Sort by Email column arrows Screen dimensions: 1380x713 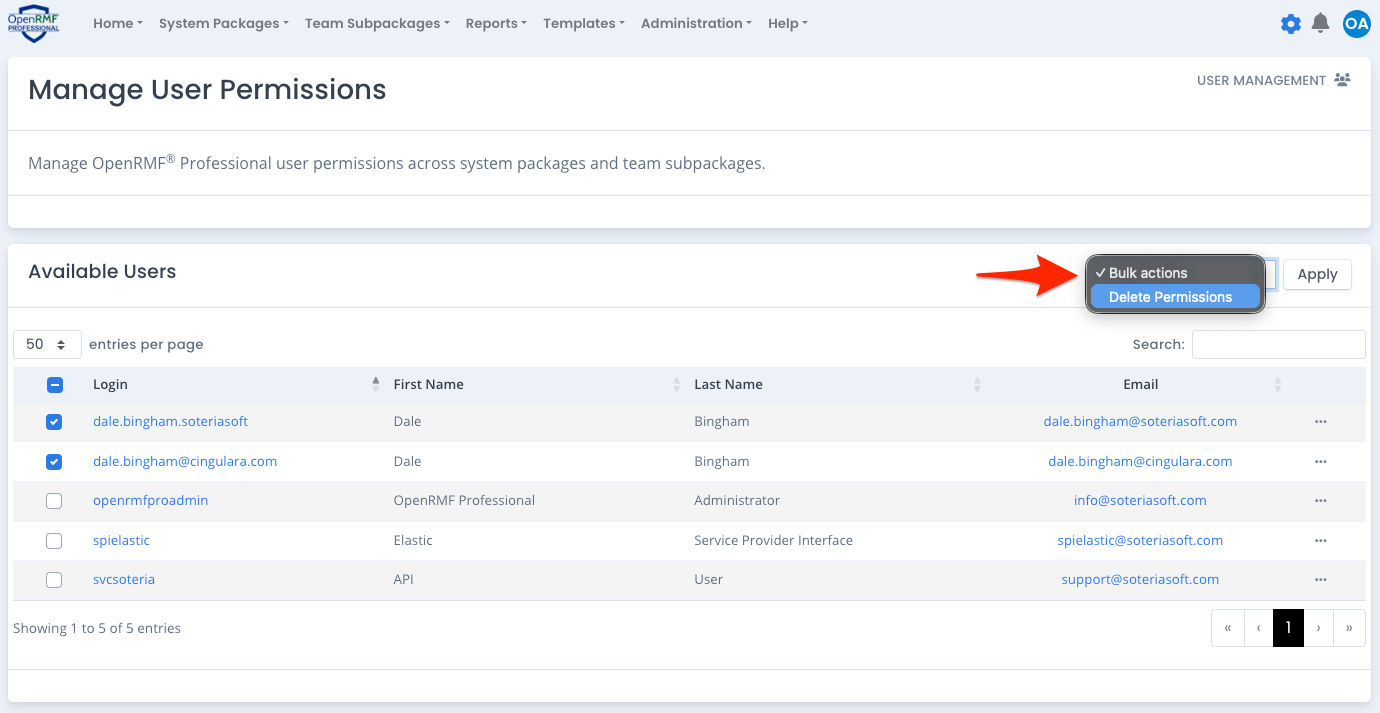pos(1278,384)
